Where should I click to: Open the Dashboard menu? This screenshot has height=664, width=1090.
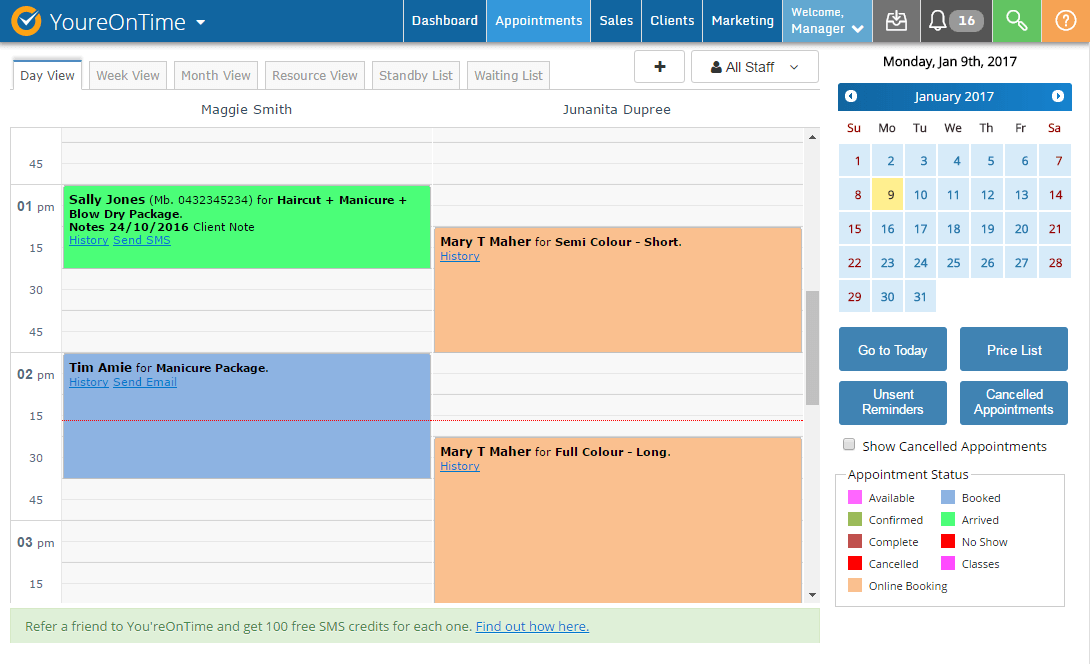click(445, 21)
